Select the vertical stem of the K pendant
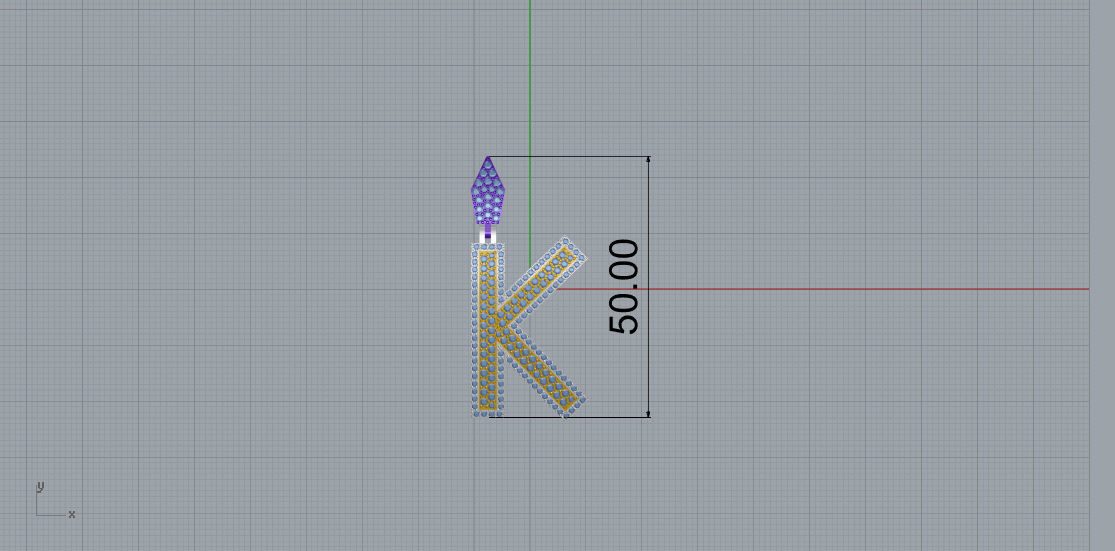 click(488, 329)
